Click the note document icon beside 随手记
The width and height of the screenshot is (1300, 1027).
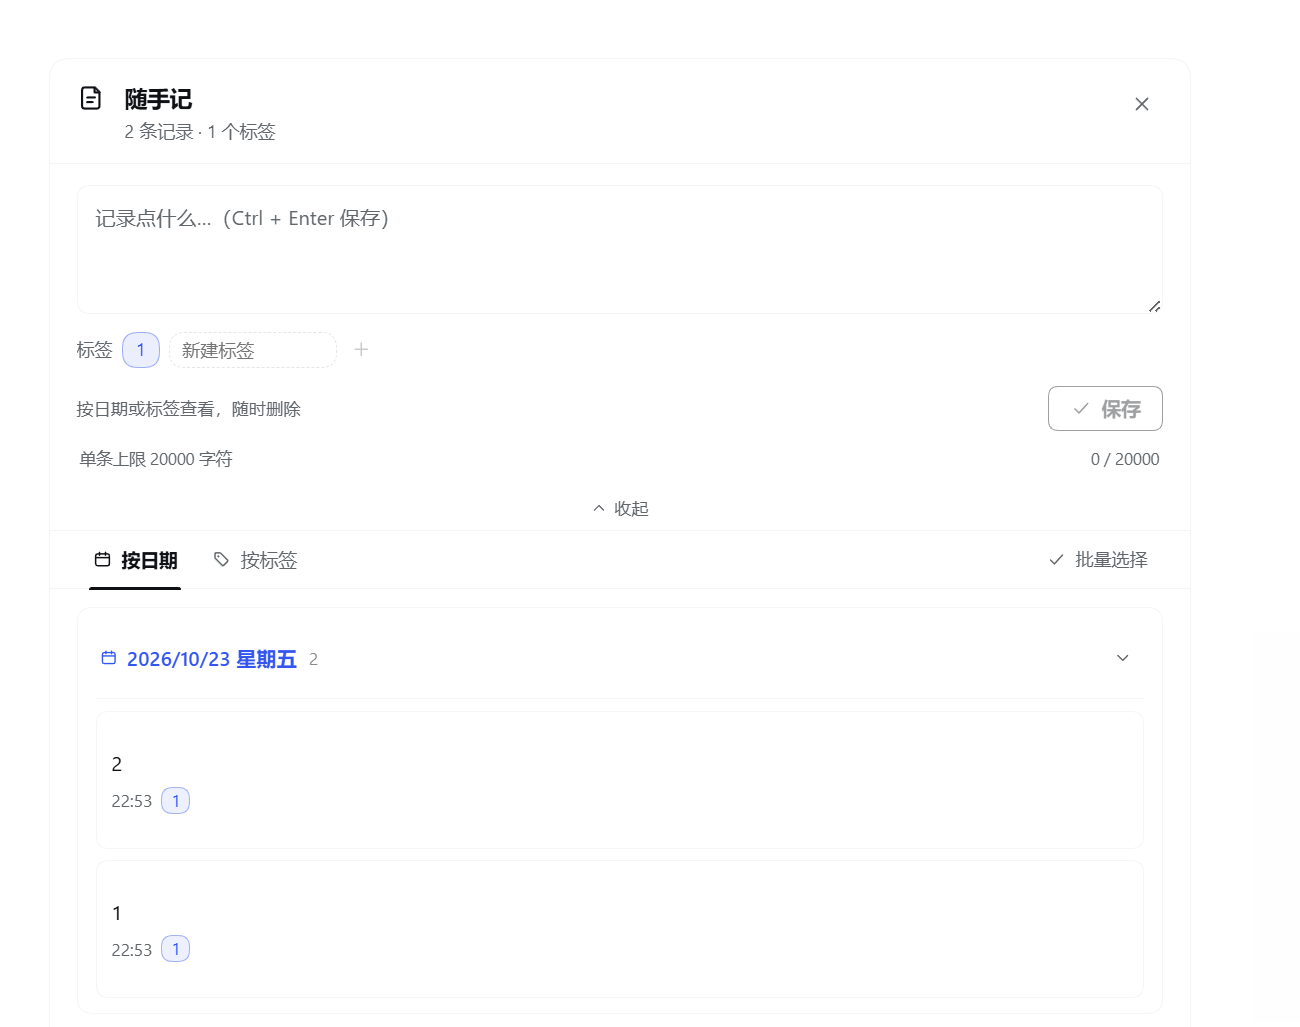[91, 98]
